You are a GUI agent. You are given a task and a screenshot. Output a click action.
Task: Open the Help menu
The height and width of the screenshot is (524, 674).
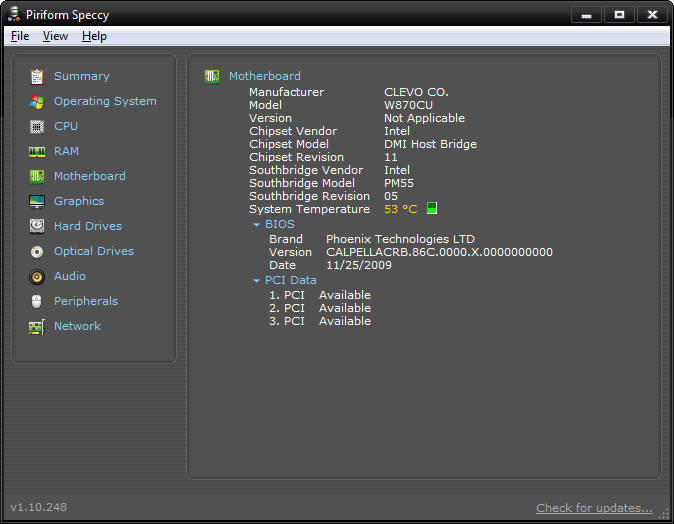click(x=94, y=36)
